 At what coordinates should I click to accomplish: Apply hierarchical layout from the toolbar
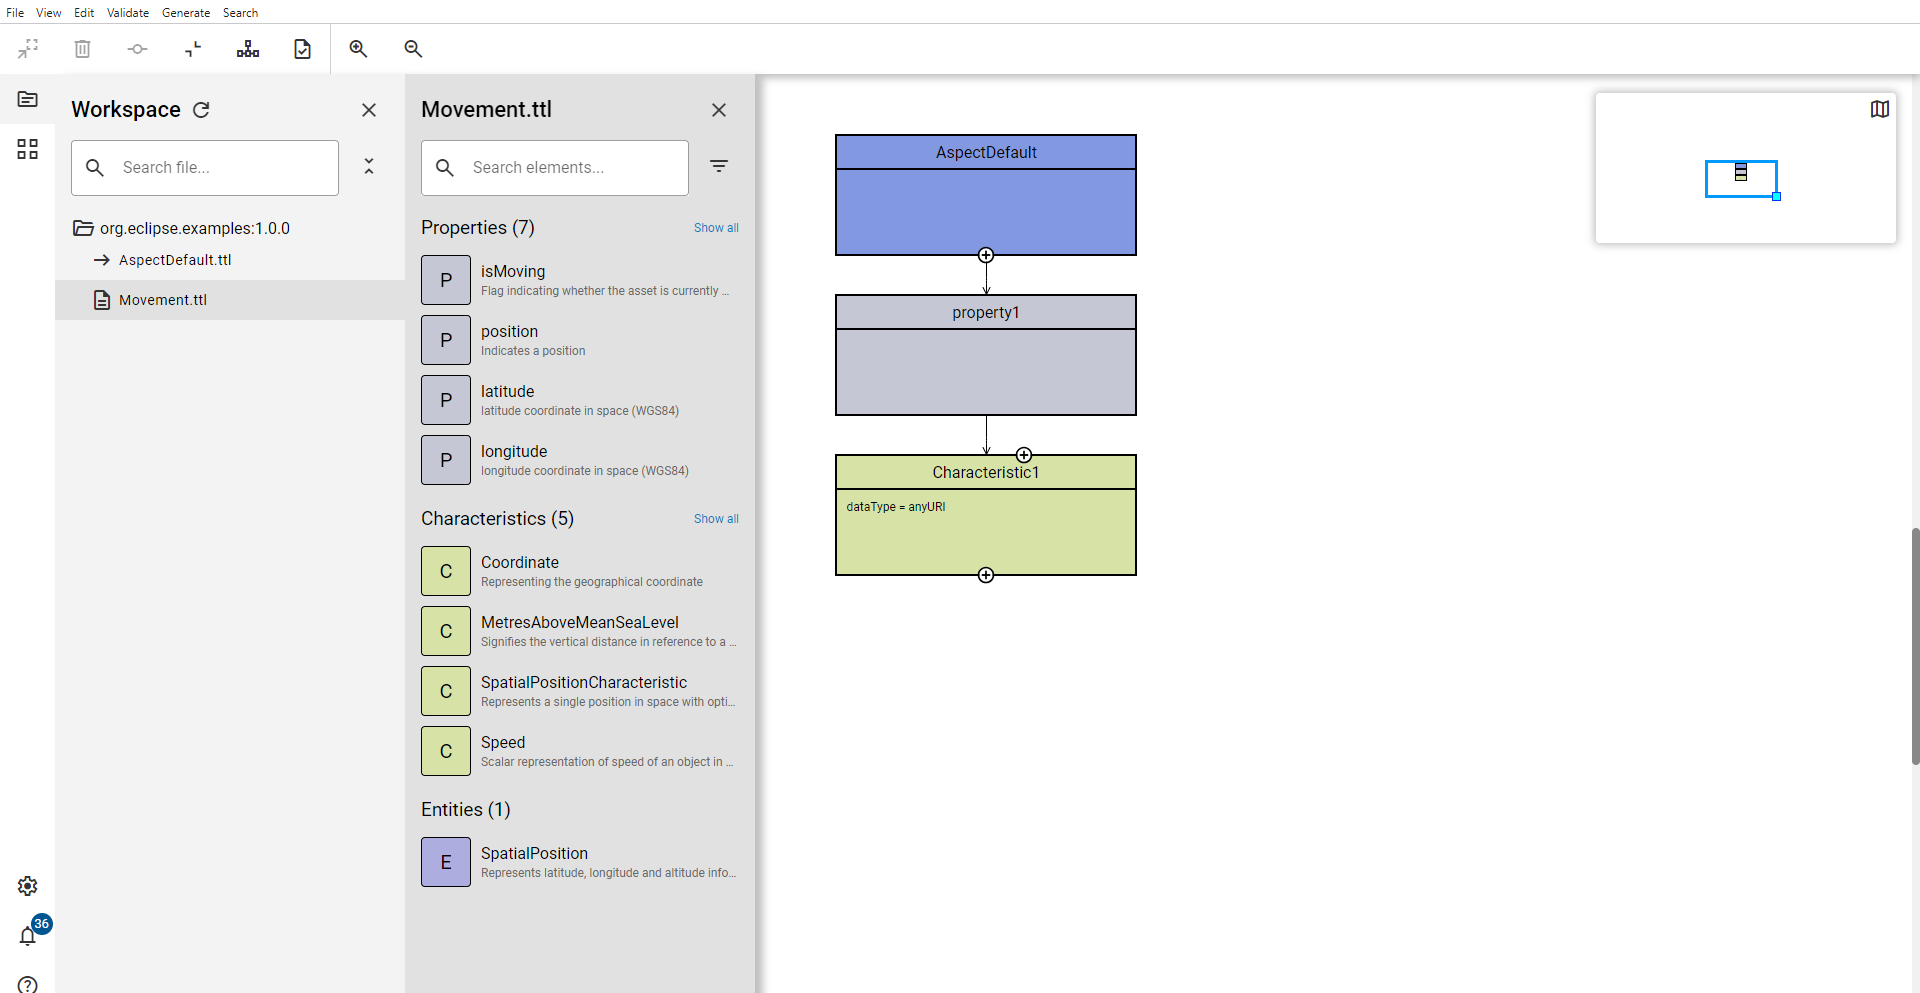[x=247, y=48]
